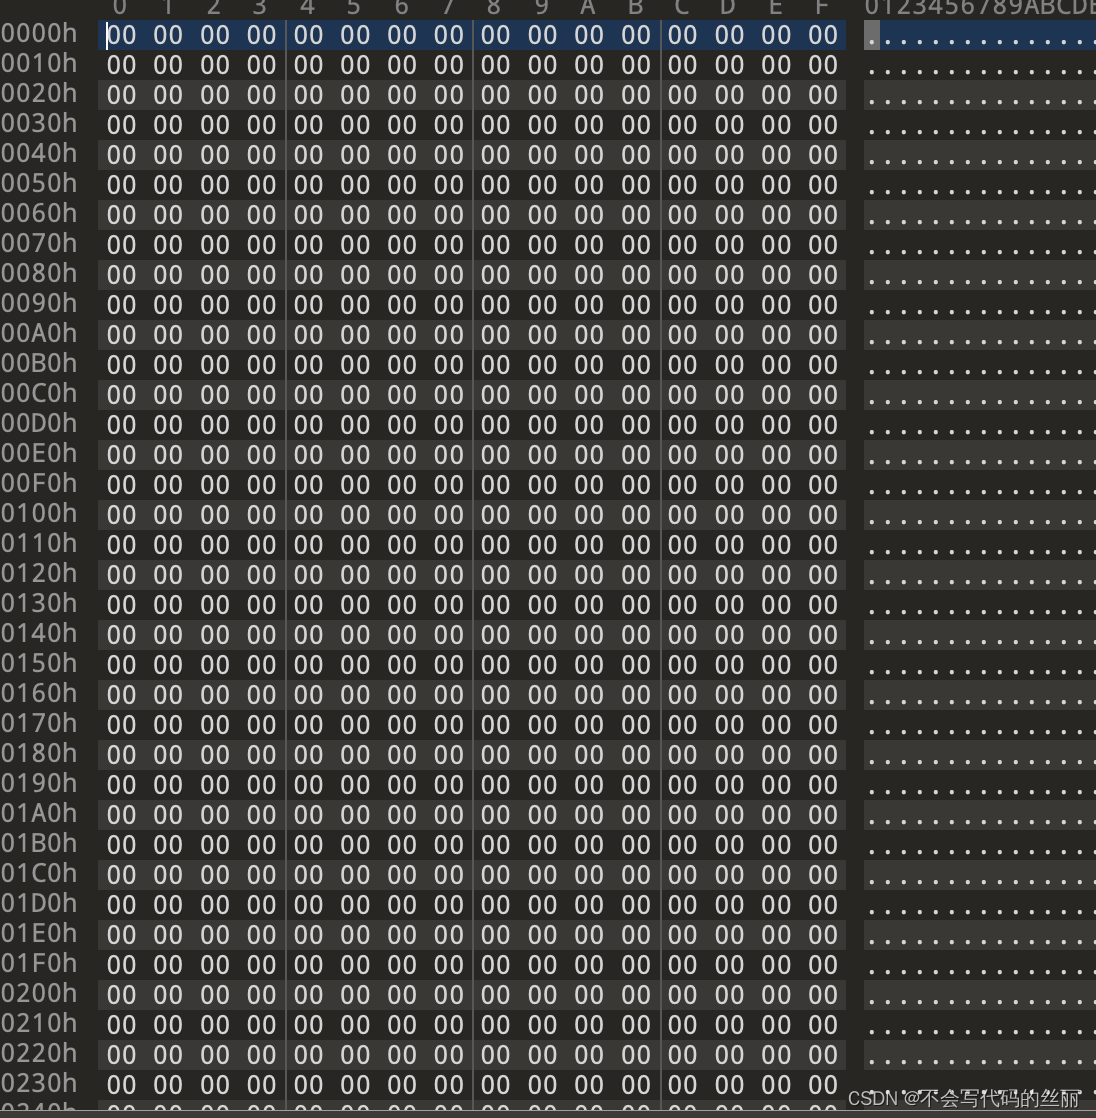The image size is (1096, 1118).
Task: Click the 0050h row address
Action: click(x=39, y=183)
